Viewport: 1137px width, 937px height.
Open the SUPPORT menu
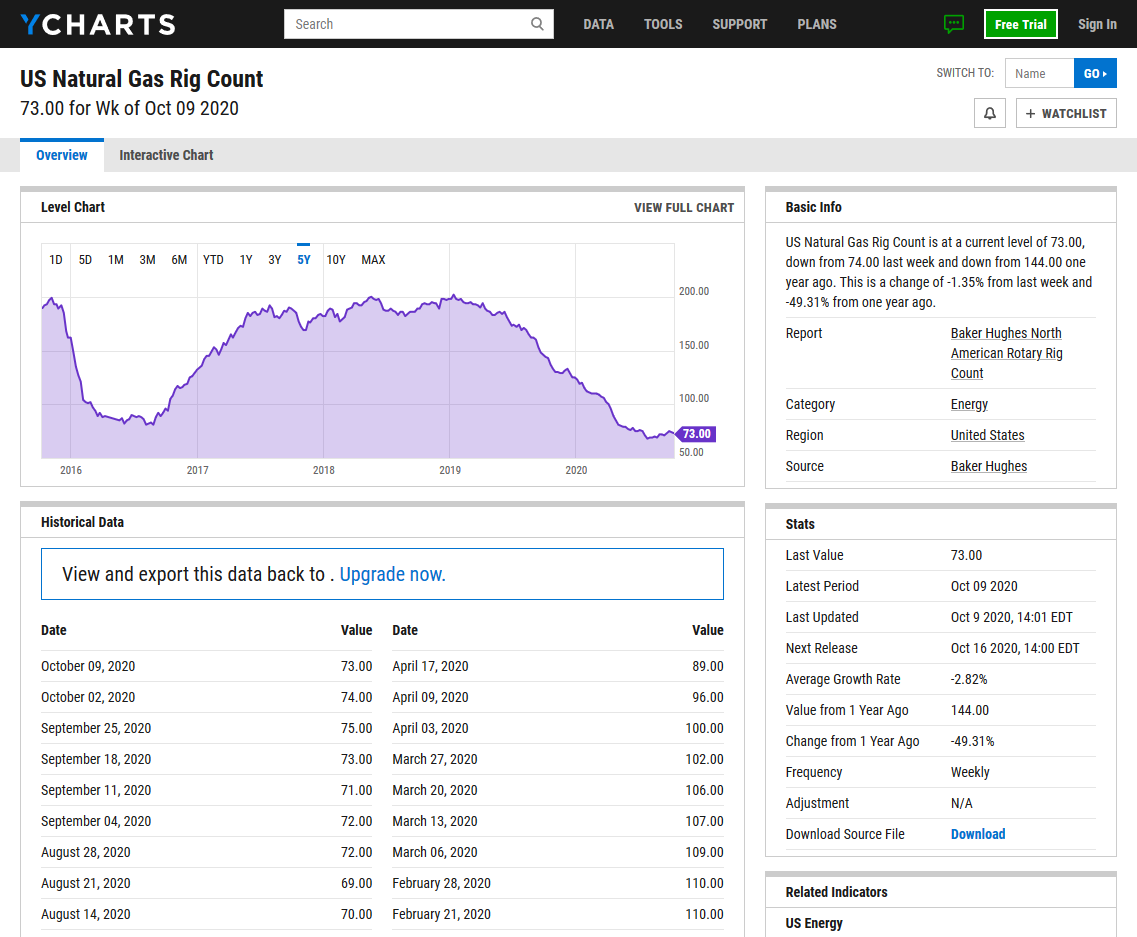click(740, 24)
